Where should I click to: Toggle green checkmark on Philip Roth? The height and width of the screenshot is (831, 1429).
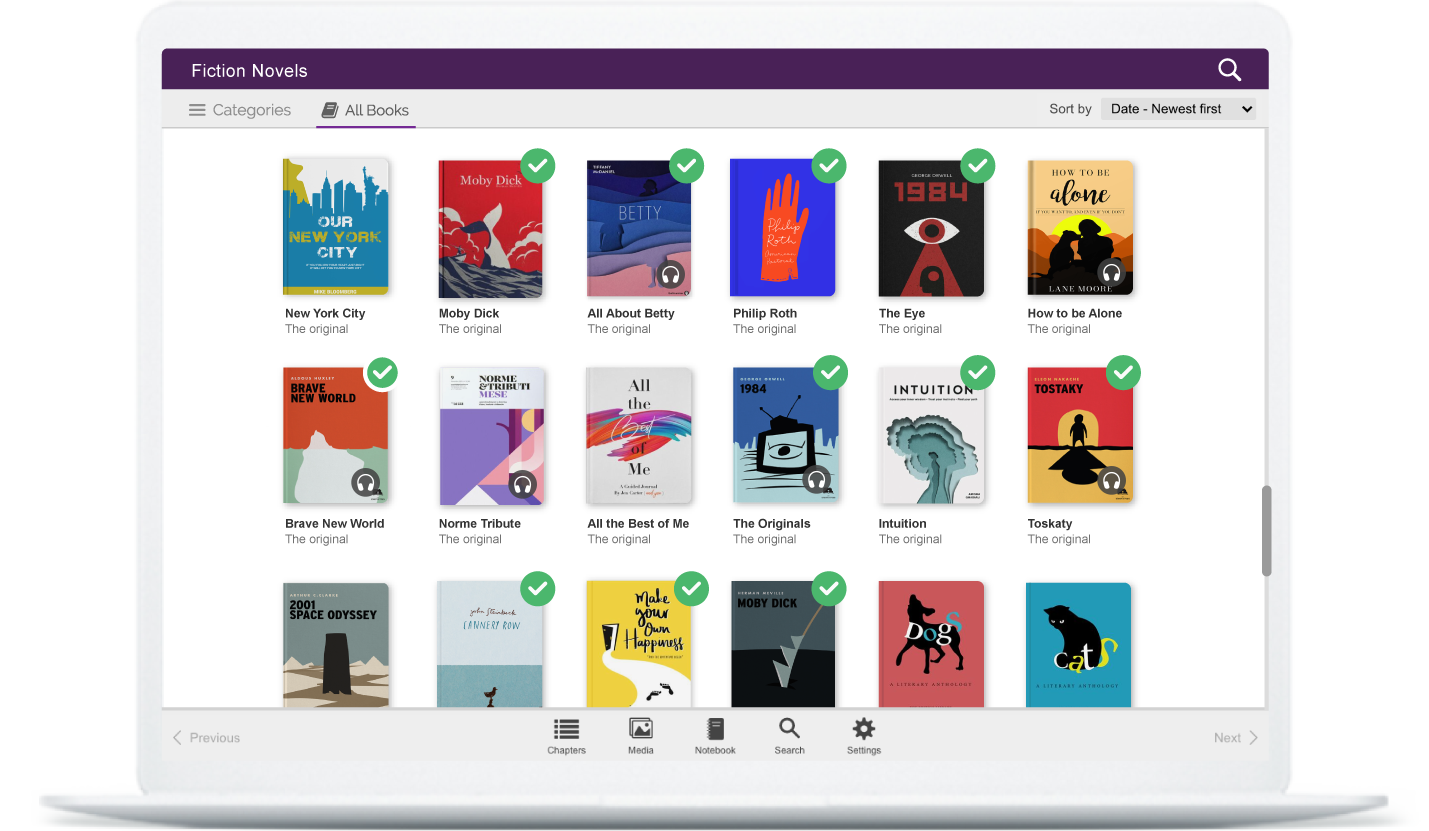pyautogui.click(x=828, y=165)
